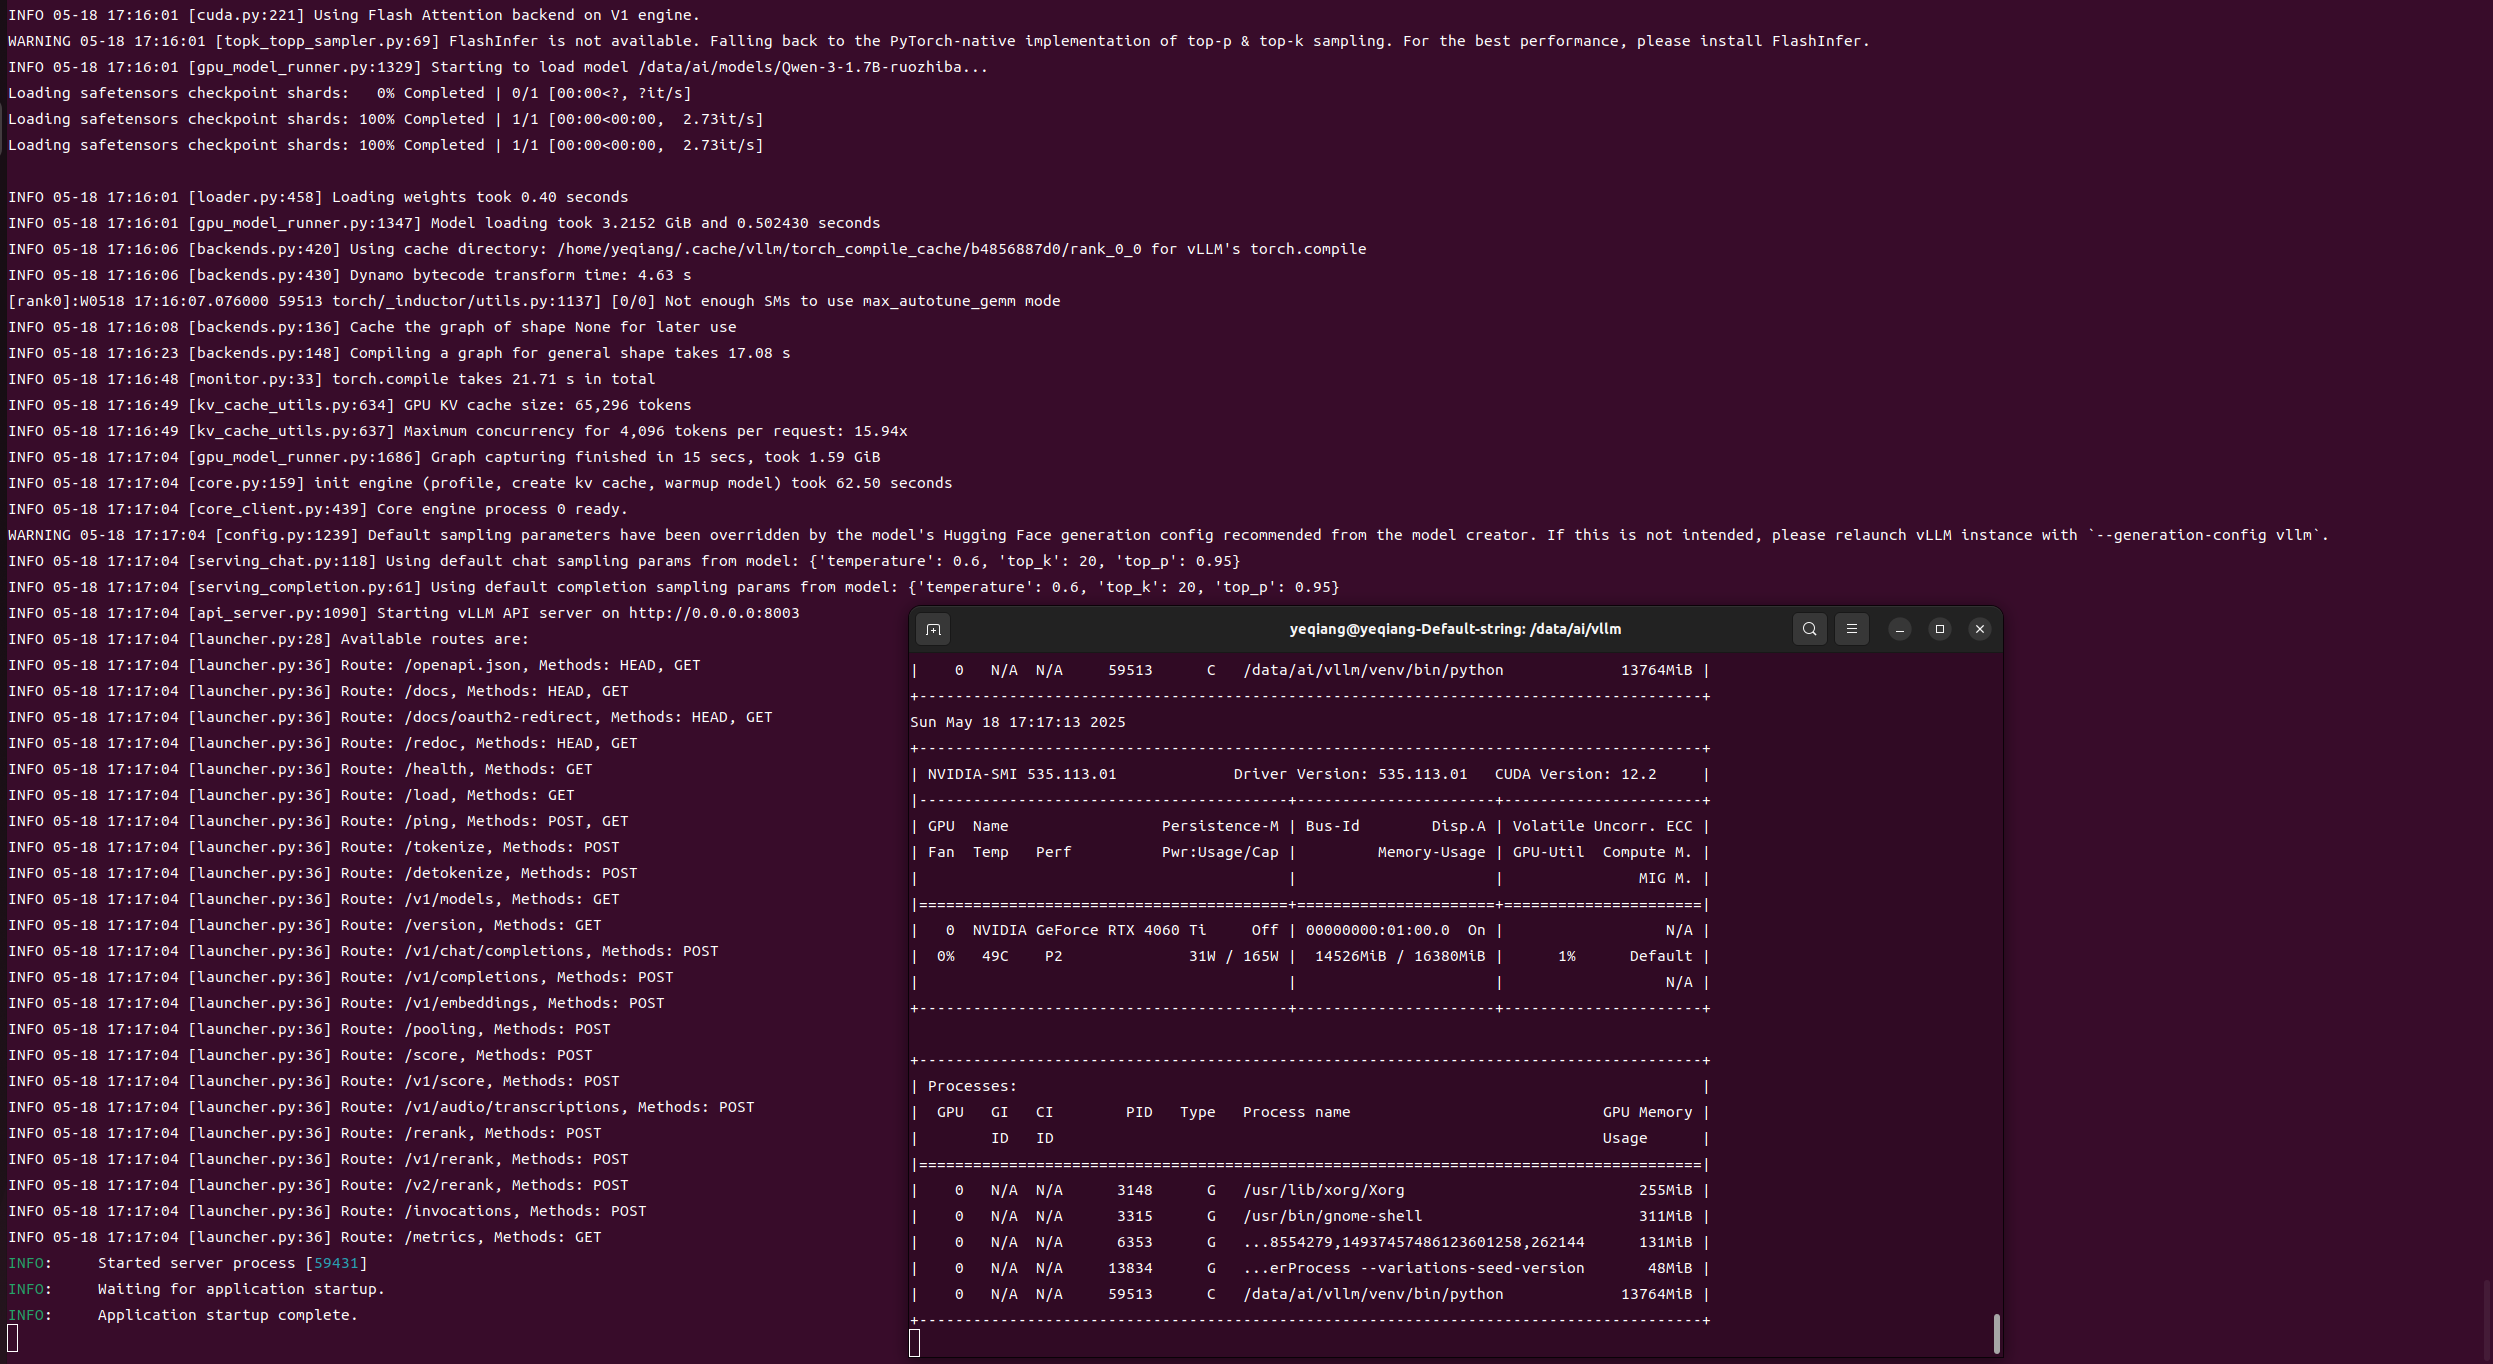This screenshot has width=2493, height=1364.
Task: Click the cursor block in main terminal
Action: (13, 1338)
